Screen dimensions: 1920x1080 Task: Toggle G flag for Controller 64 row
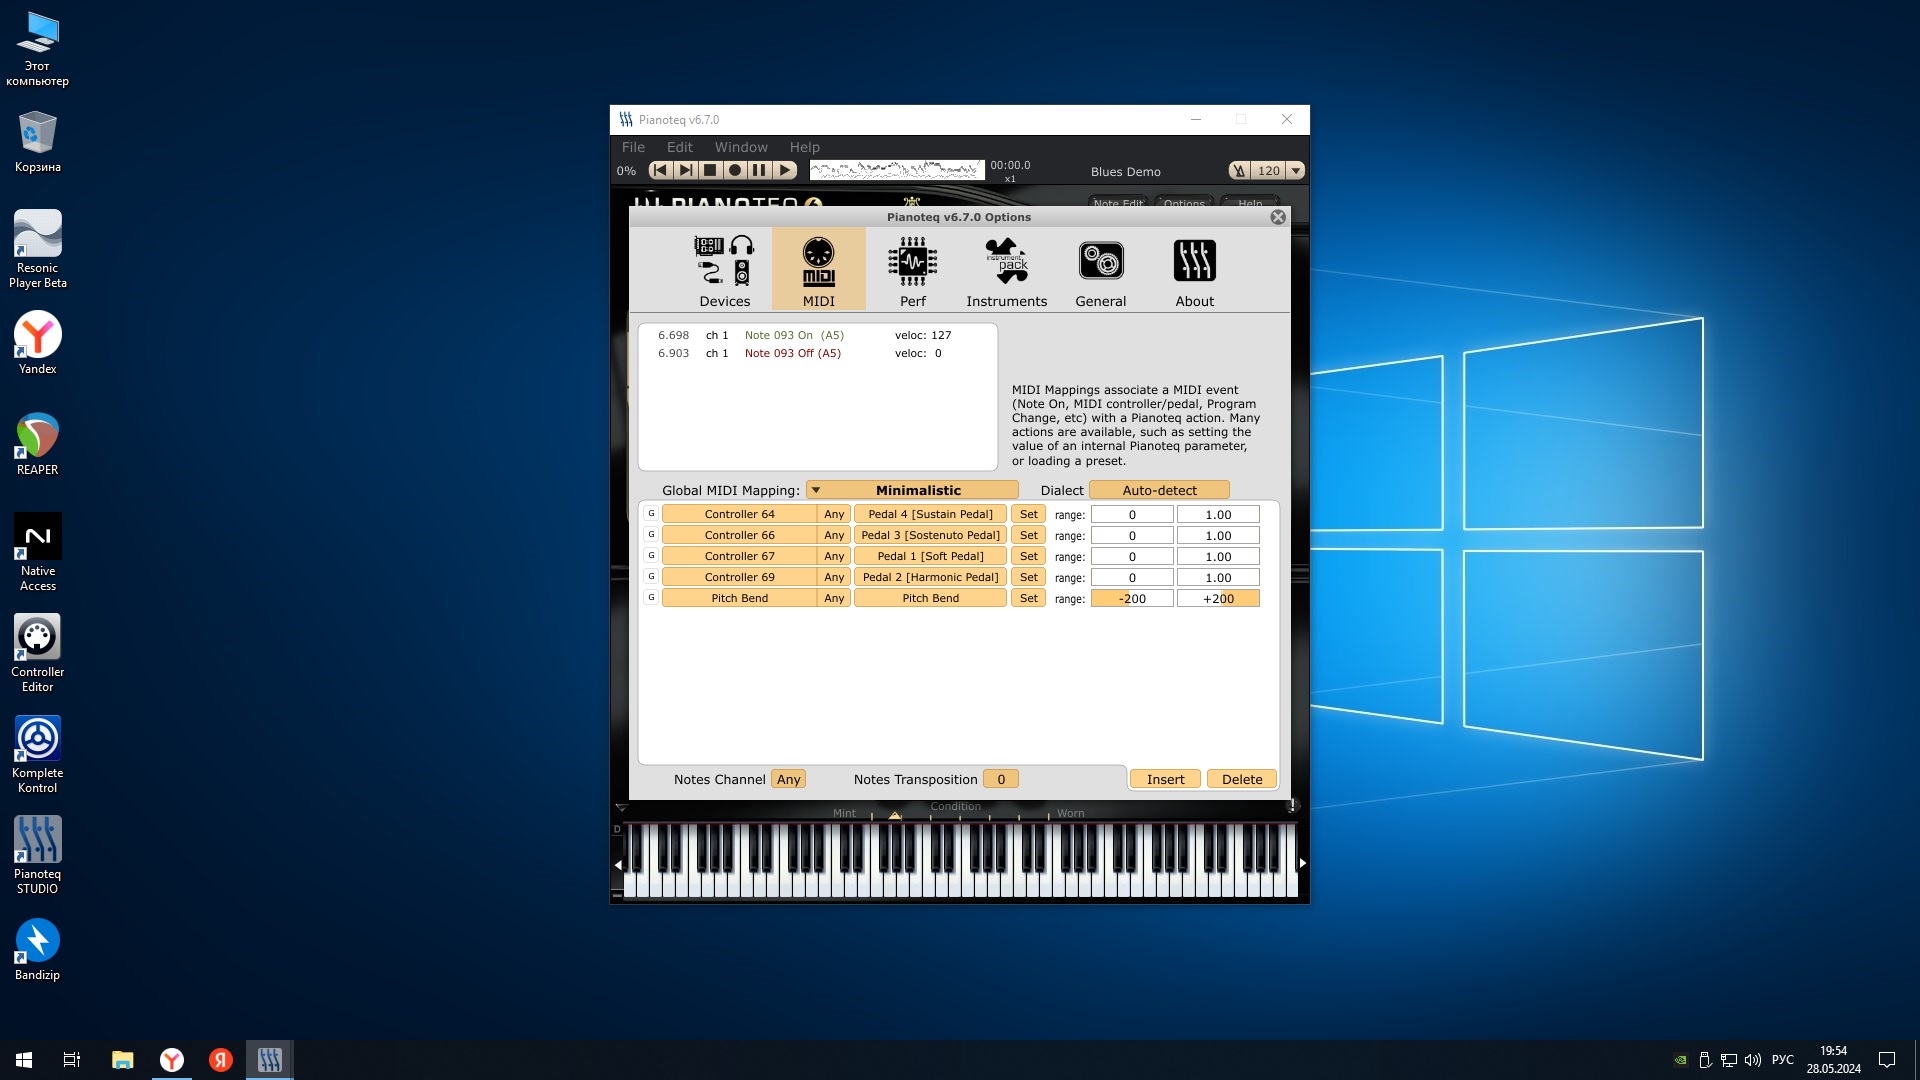(651, 514)
